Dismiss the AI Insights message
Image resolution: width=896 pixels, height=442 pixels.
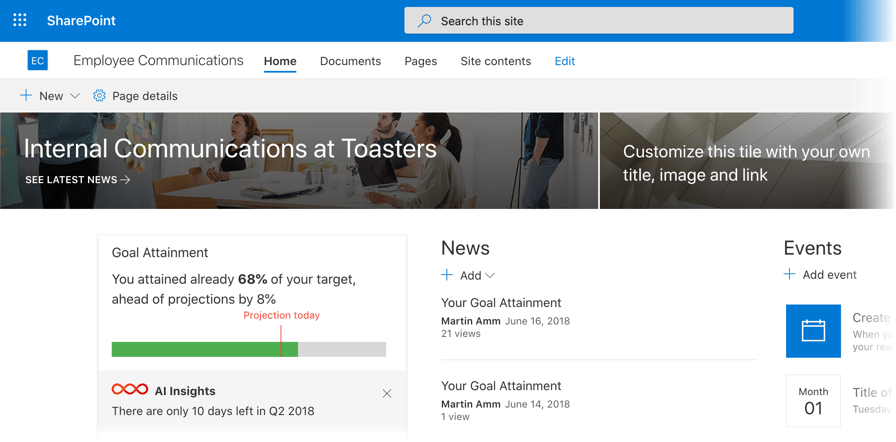coord(387,393)
